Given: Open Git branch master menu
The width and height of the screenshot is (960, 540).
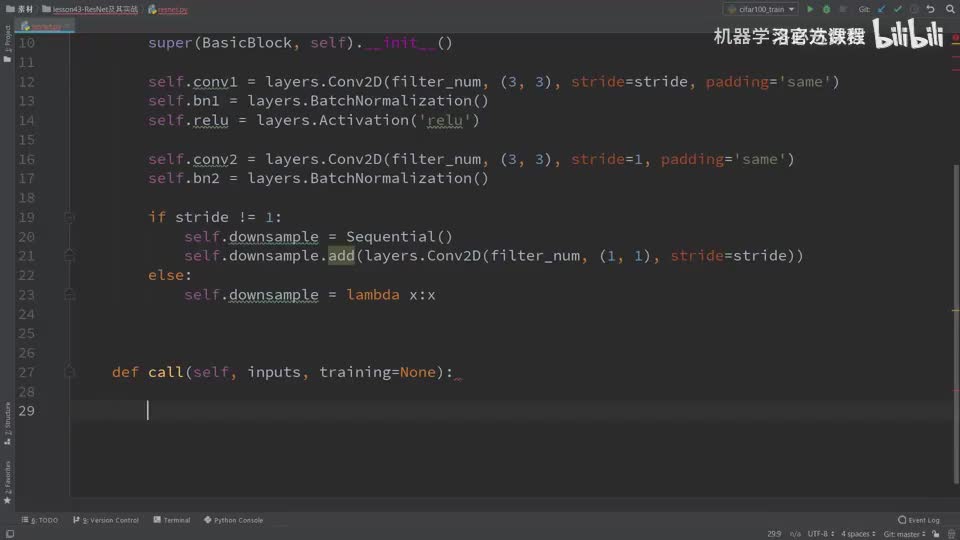Looking at the screenshot, I should (x=904, y=534).
